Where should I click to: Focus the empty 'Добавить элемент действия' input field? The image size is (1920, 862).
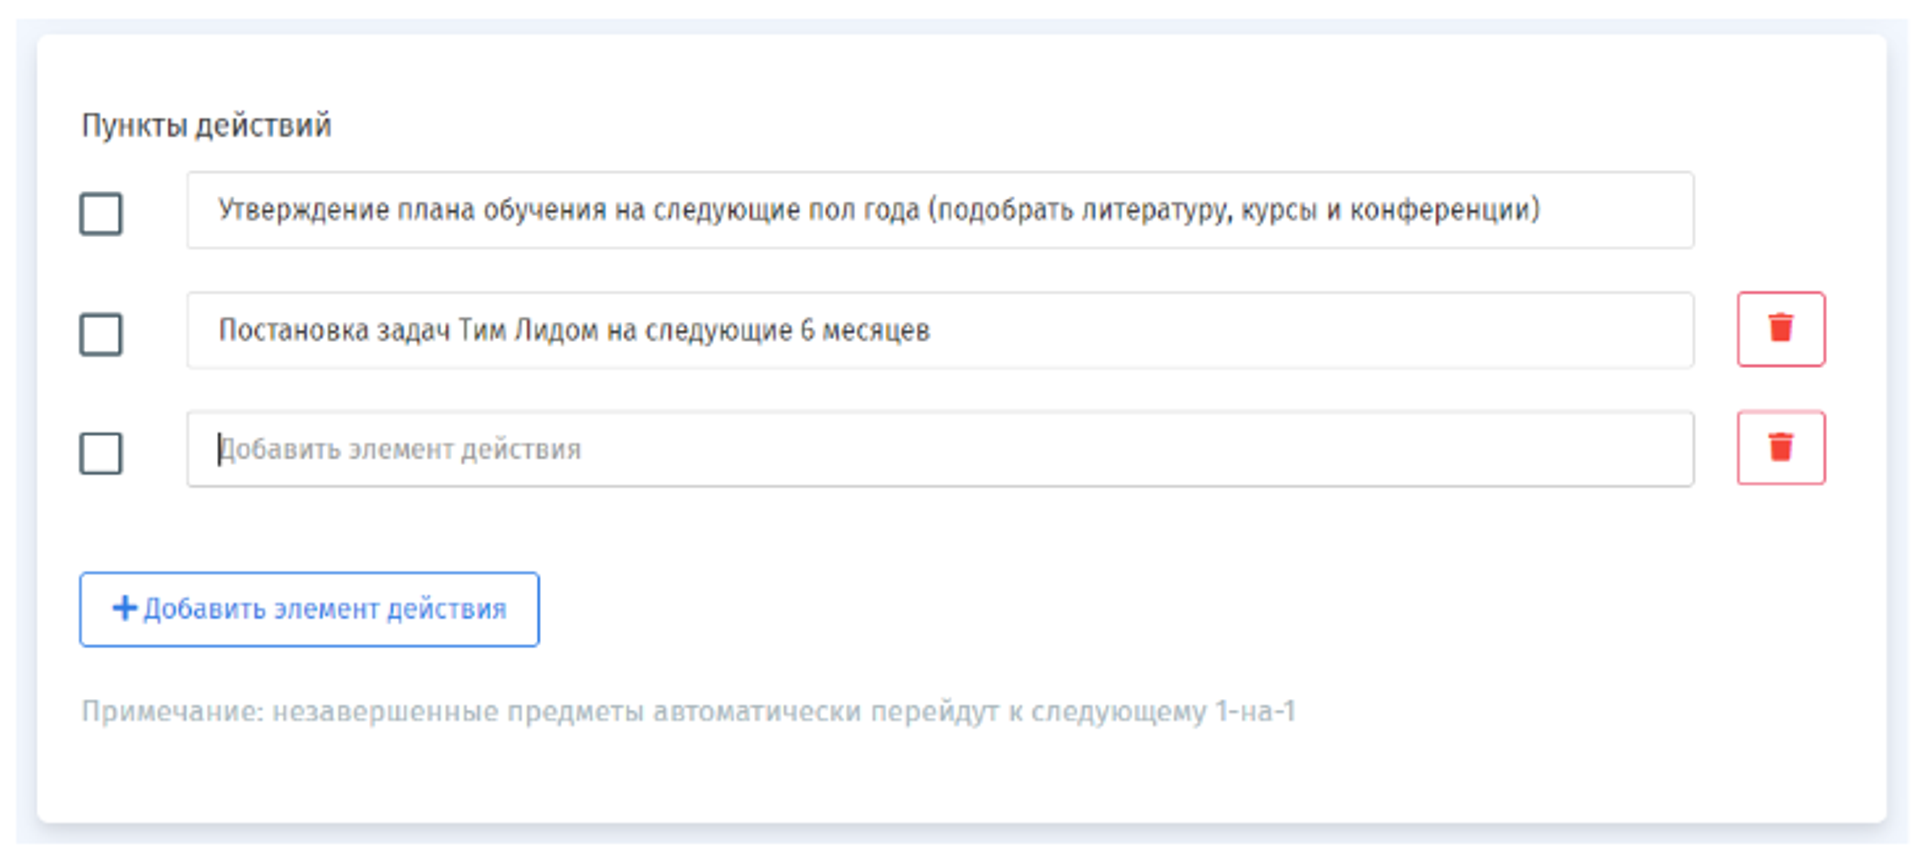point(940,449)
